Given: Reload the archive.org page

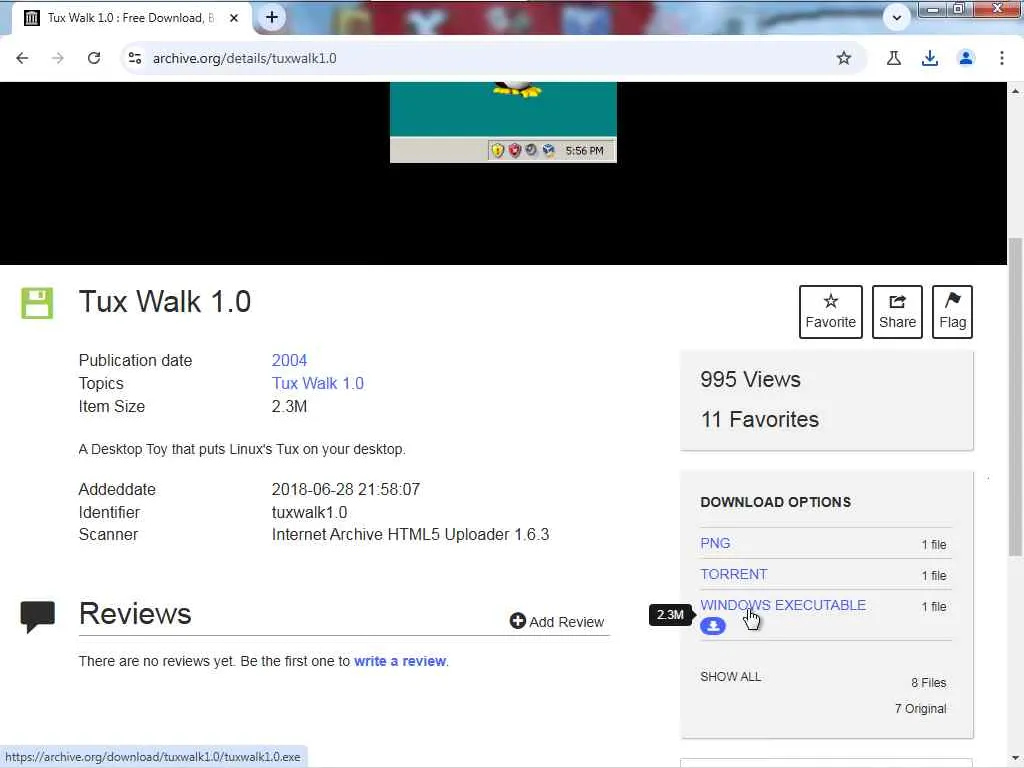Looking at the screenshot, I should [x=94, y=58].
